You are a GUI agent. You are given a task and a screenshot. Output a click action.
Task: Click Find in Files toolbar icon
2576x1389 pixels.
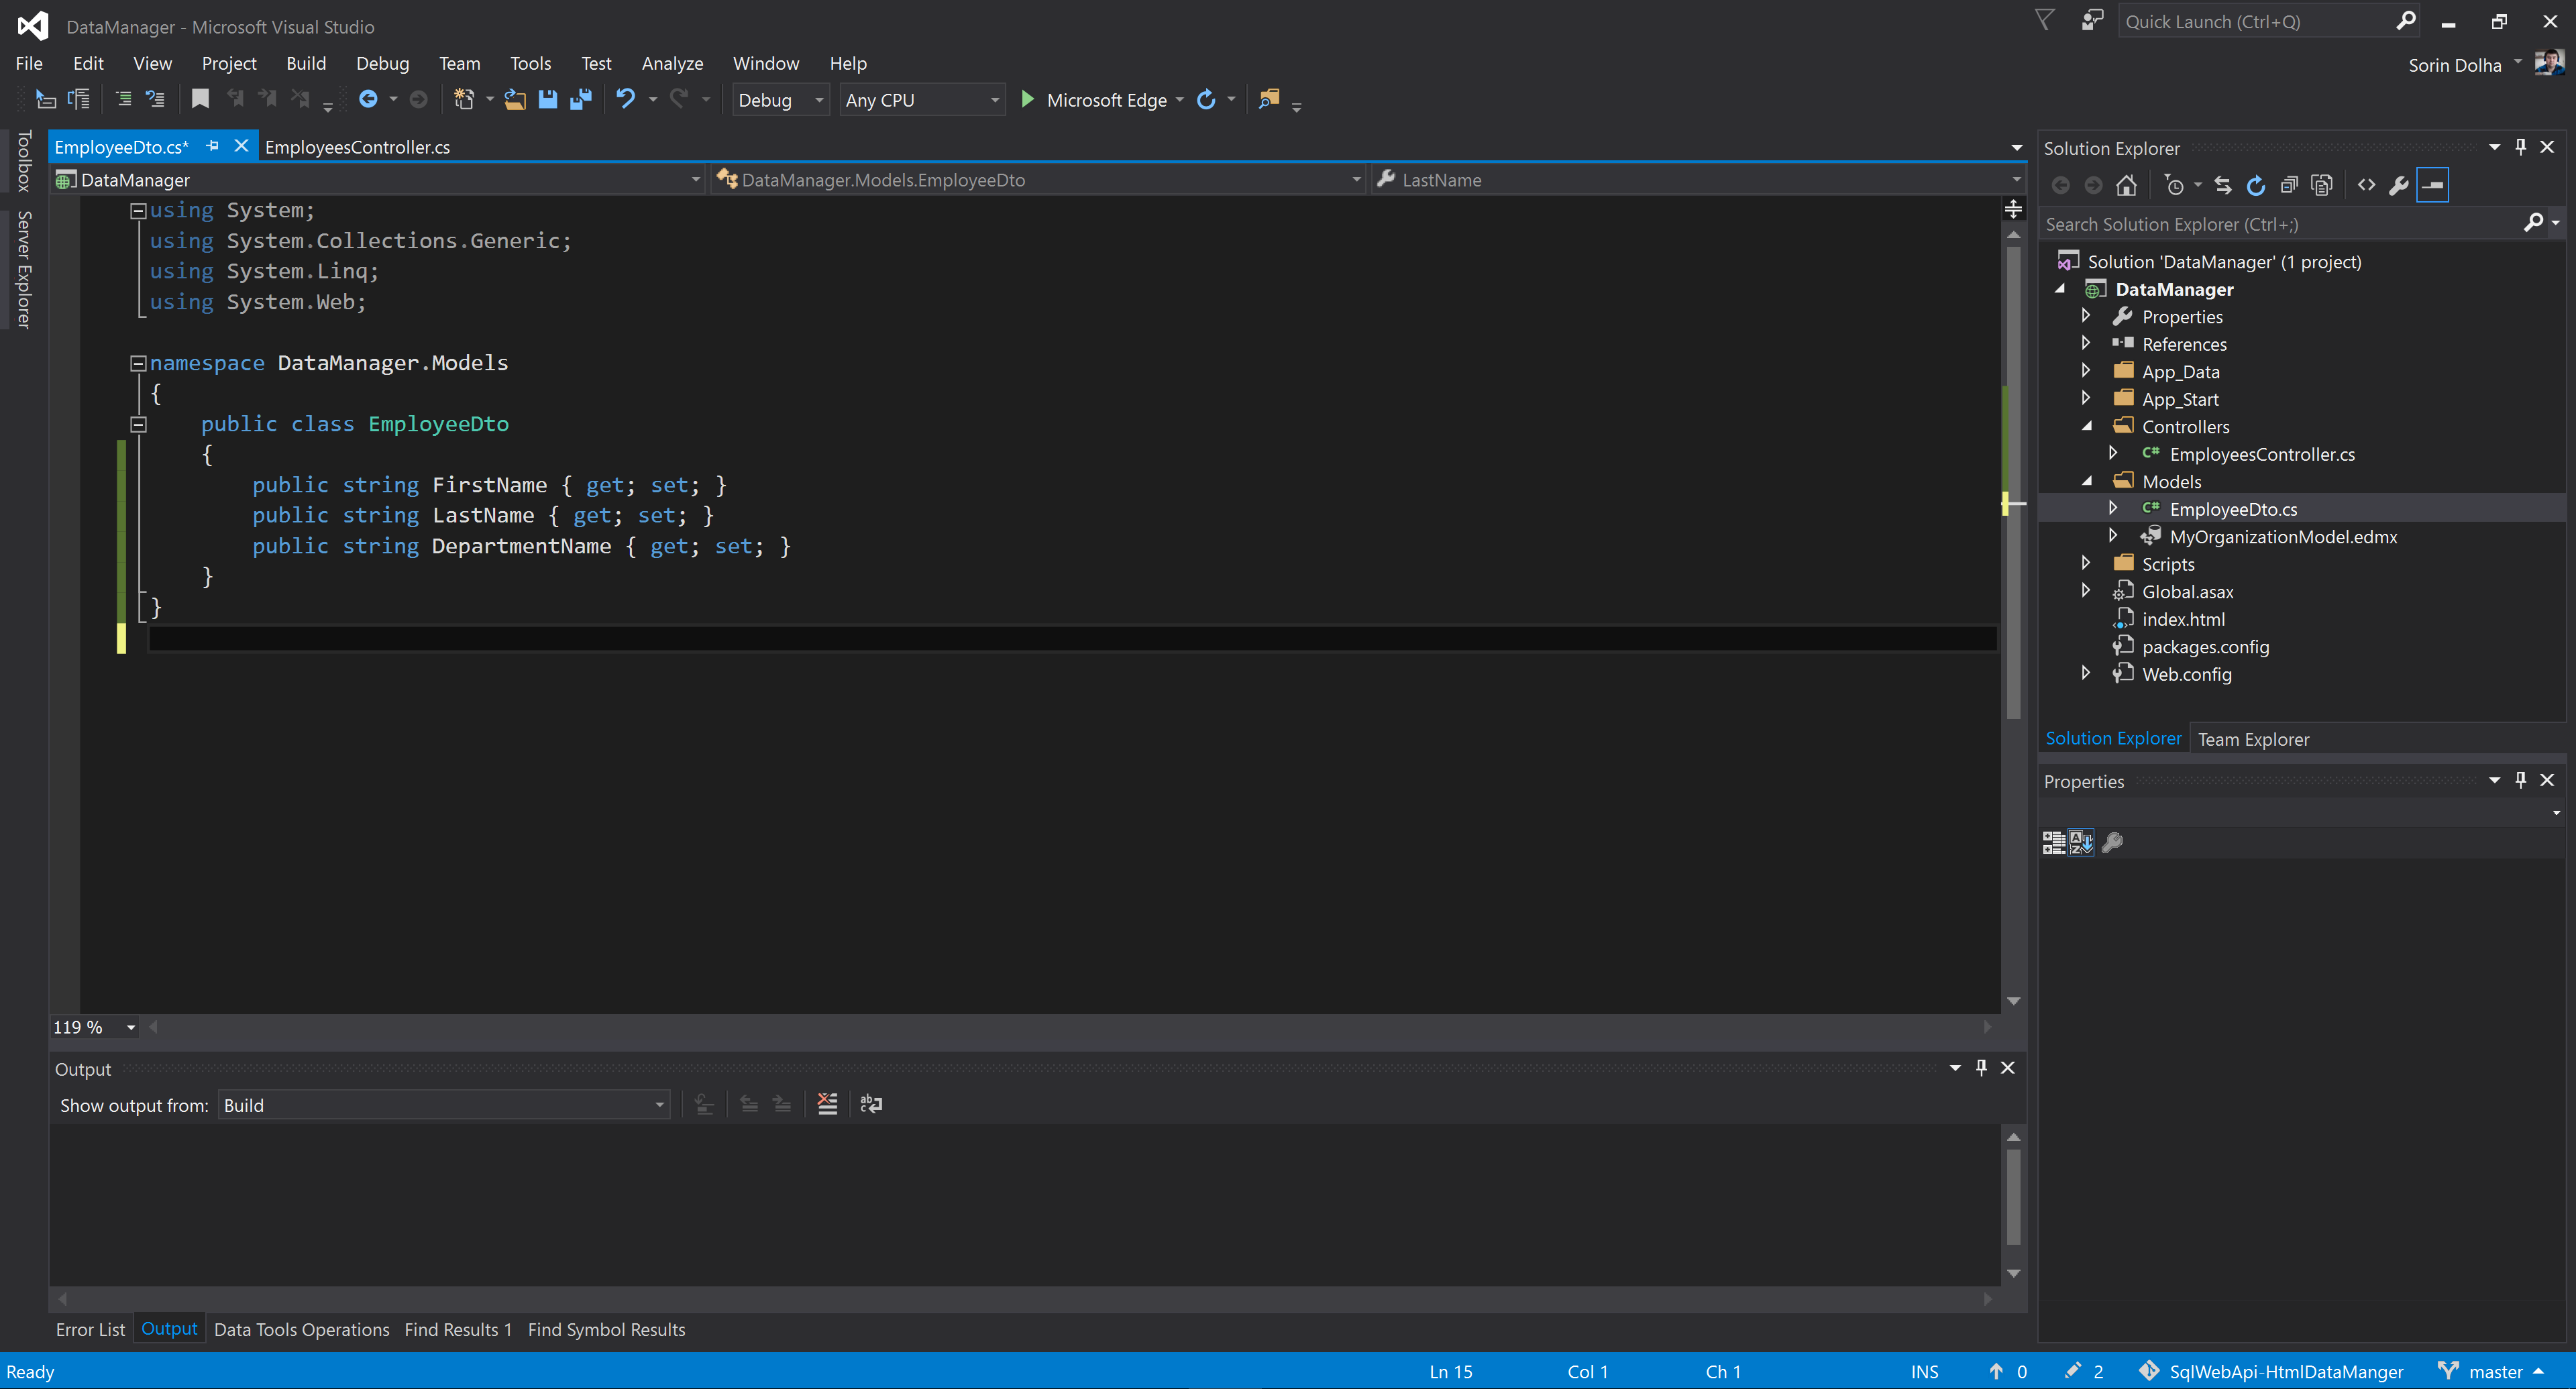click(1268, 99)
